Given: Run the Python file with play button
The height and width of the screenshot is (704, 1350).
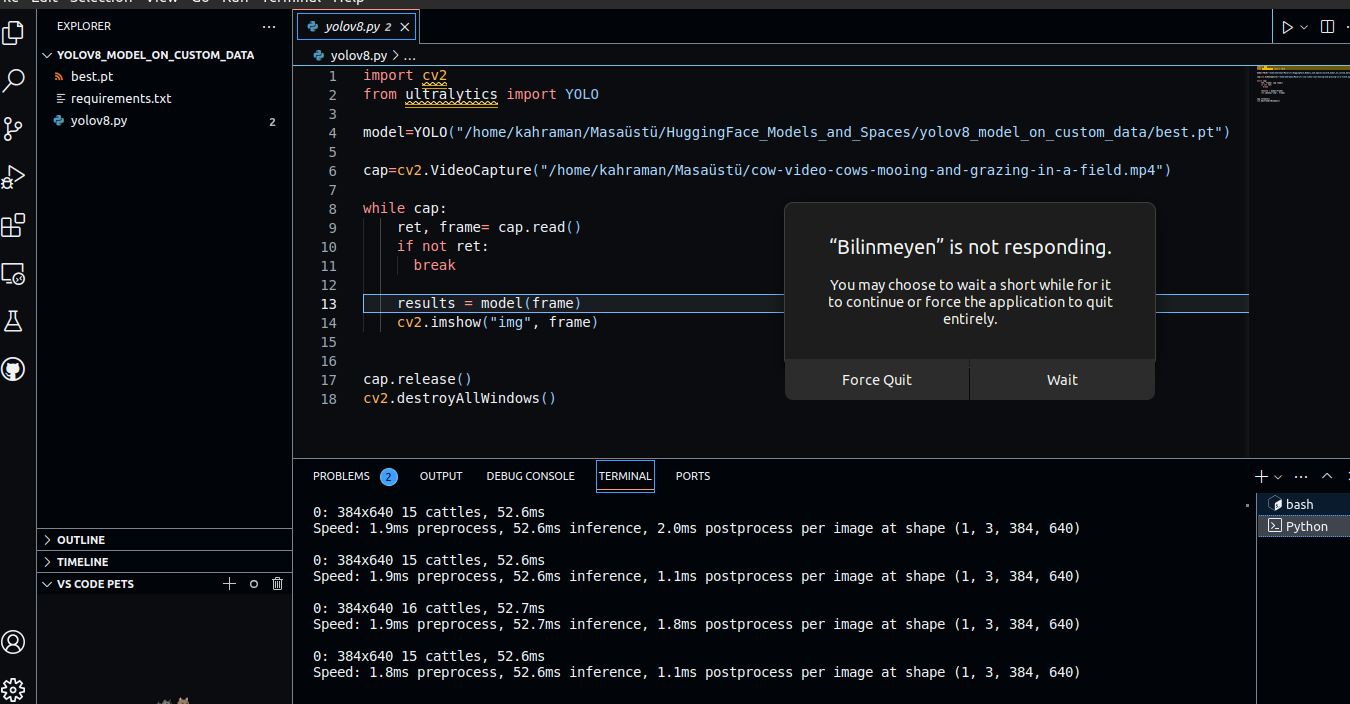Looking at the screenshot, I should (1287, 27).
